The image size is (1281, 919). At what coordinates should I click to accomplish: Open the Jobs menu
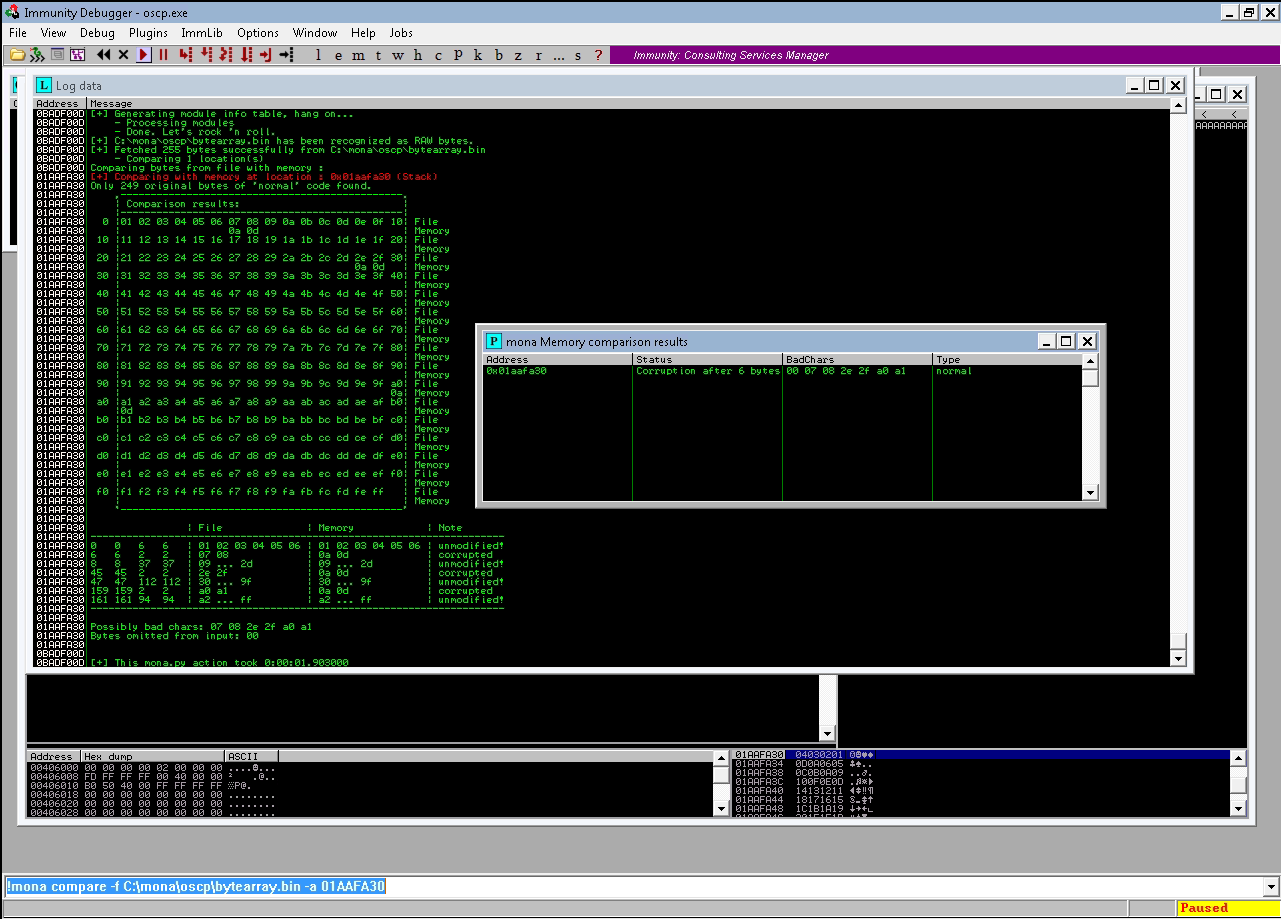tap(401, 33)
